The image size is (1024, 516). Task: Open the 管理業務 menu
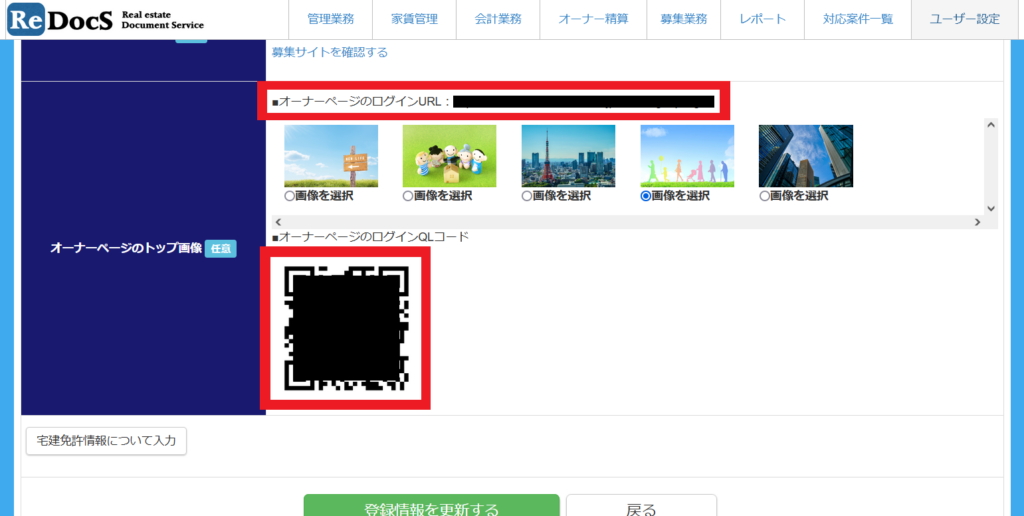pos(330,20)
